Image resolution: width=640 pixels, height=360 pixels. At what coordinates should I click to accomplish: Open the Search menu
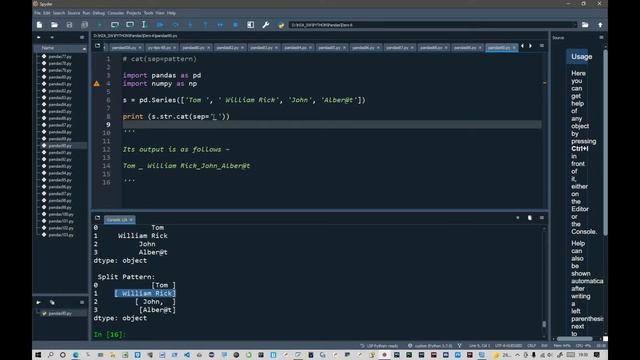59,13
